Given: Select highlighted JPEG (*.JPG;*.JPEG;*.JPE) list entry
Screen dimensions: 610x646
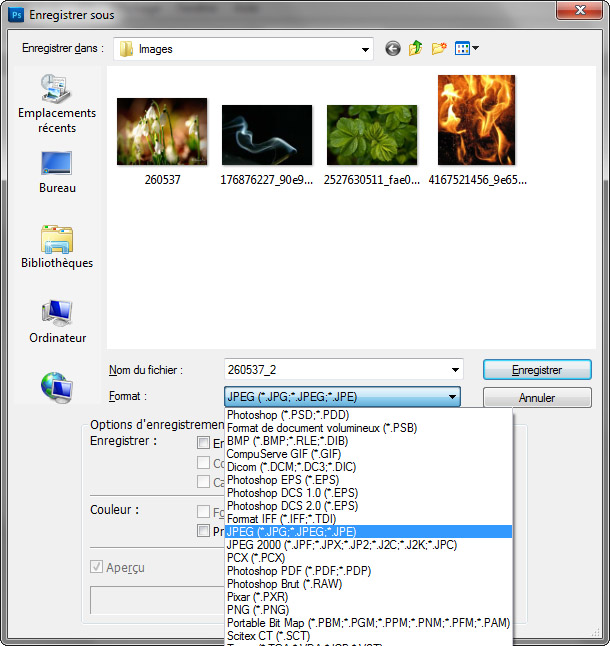Looking at the screenshot, I should [369, 531].
